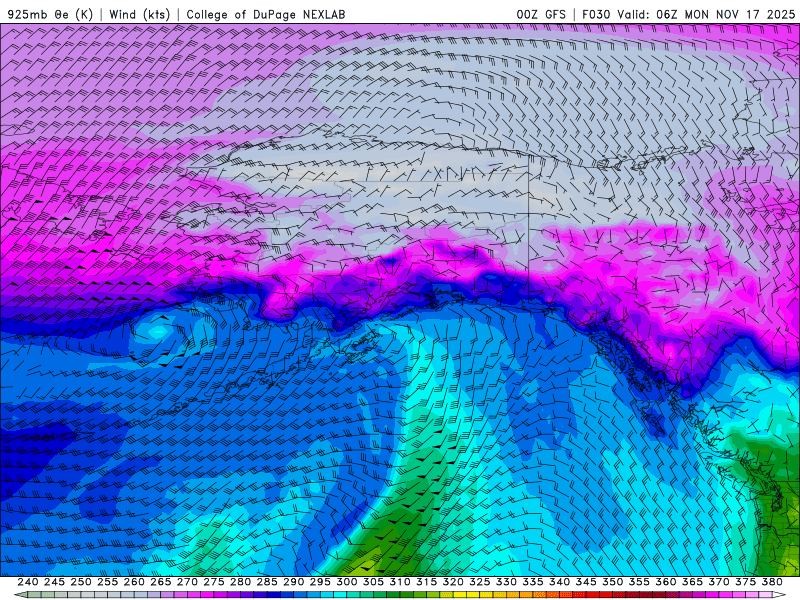800x600 pixels.
Task: Click the 380 value on the color scale
Action: (772, 582)
